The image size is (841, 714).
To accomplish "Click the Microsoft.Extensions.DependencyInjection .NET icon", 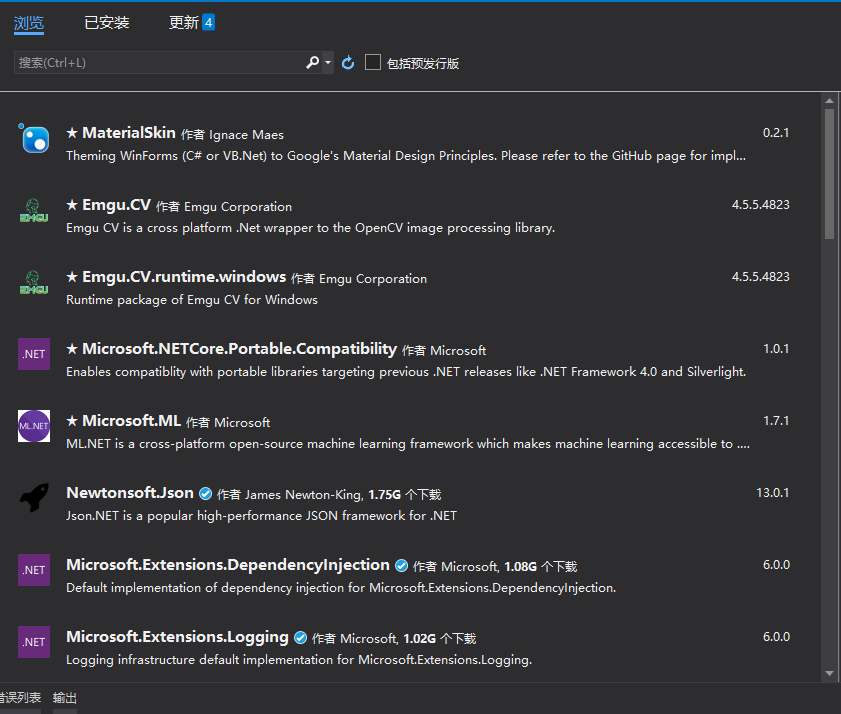I will coord(34,570).
